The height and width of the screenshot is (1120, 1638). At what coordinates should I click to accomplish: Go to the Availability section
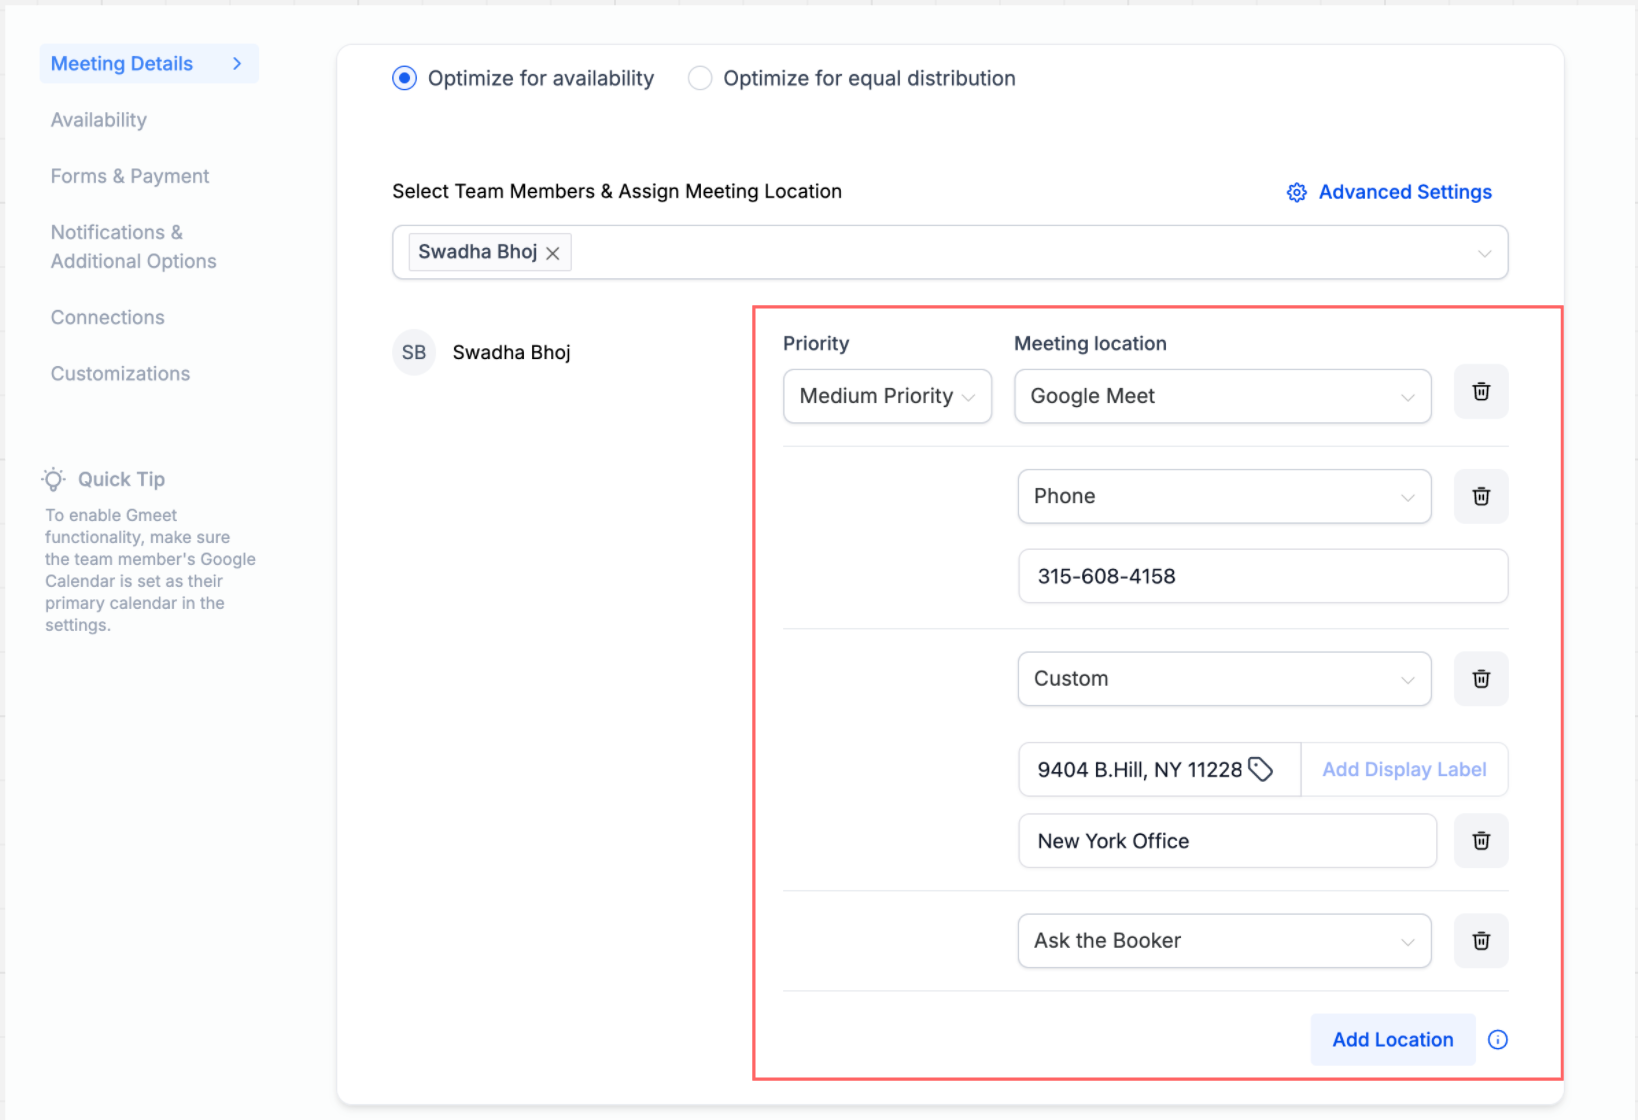click(99, 120)
